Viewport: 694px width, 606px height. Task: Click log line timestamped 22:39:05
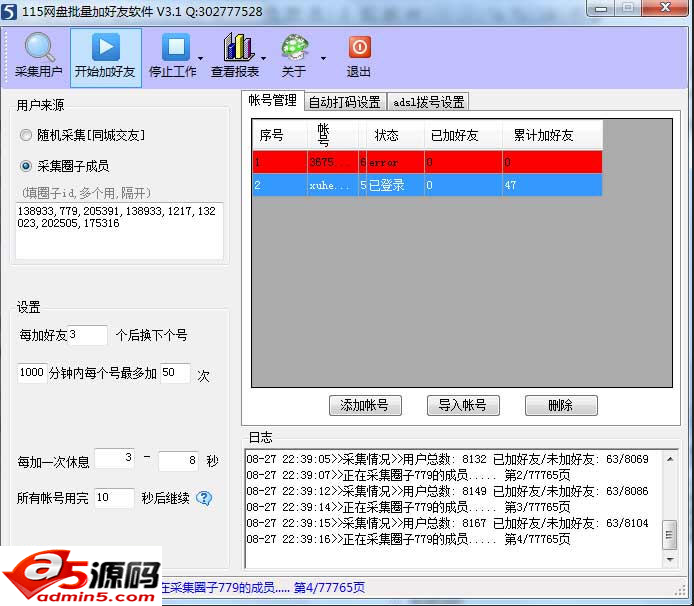pos(447,459)
